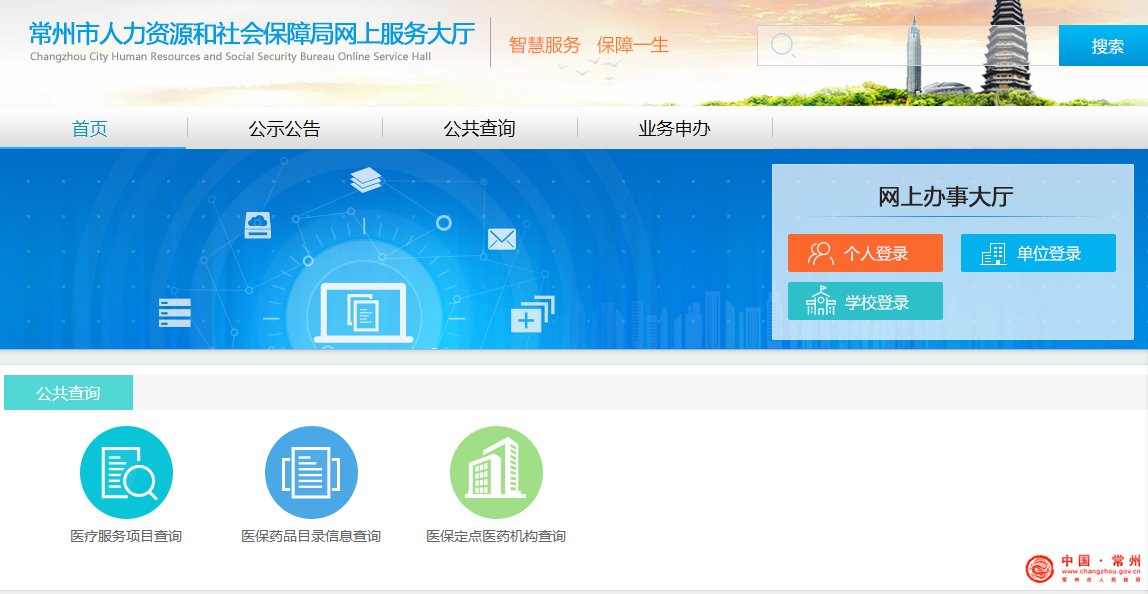Image resolution: width=1148 pixels, height=594 pixels.
Task: Click the 医保定点医药机构查询 link
Action: (496, 536)
